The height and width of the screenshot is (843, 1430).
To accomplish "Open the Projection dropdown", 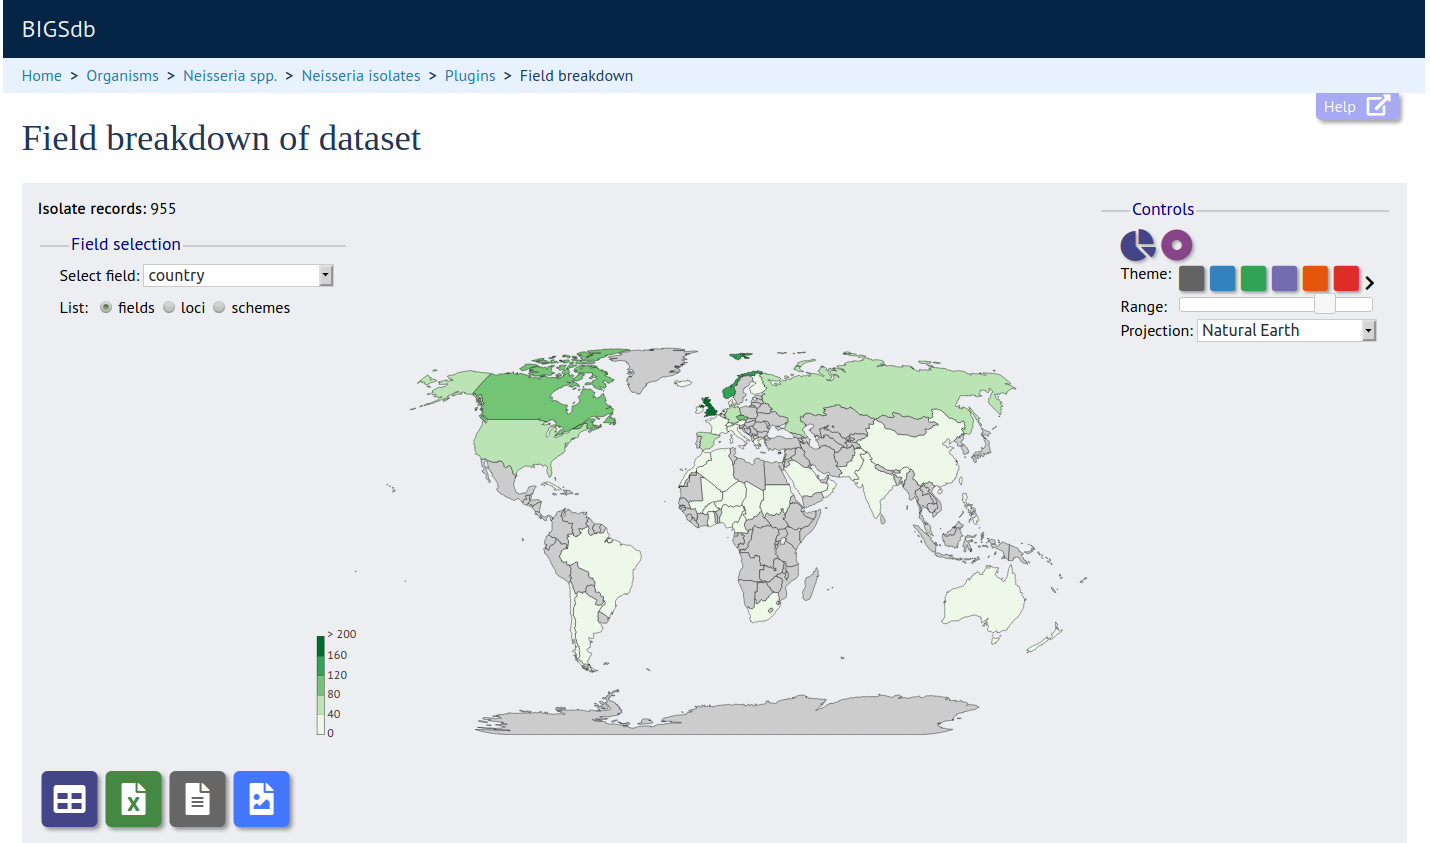I will point(1286,331).
